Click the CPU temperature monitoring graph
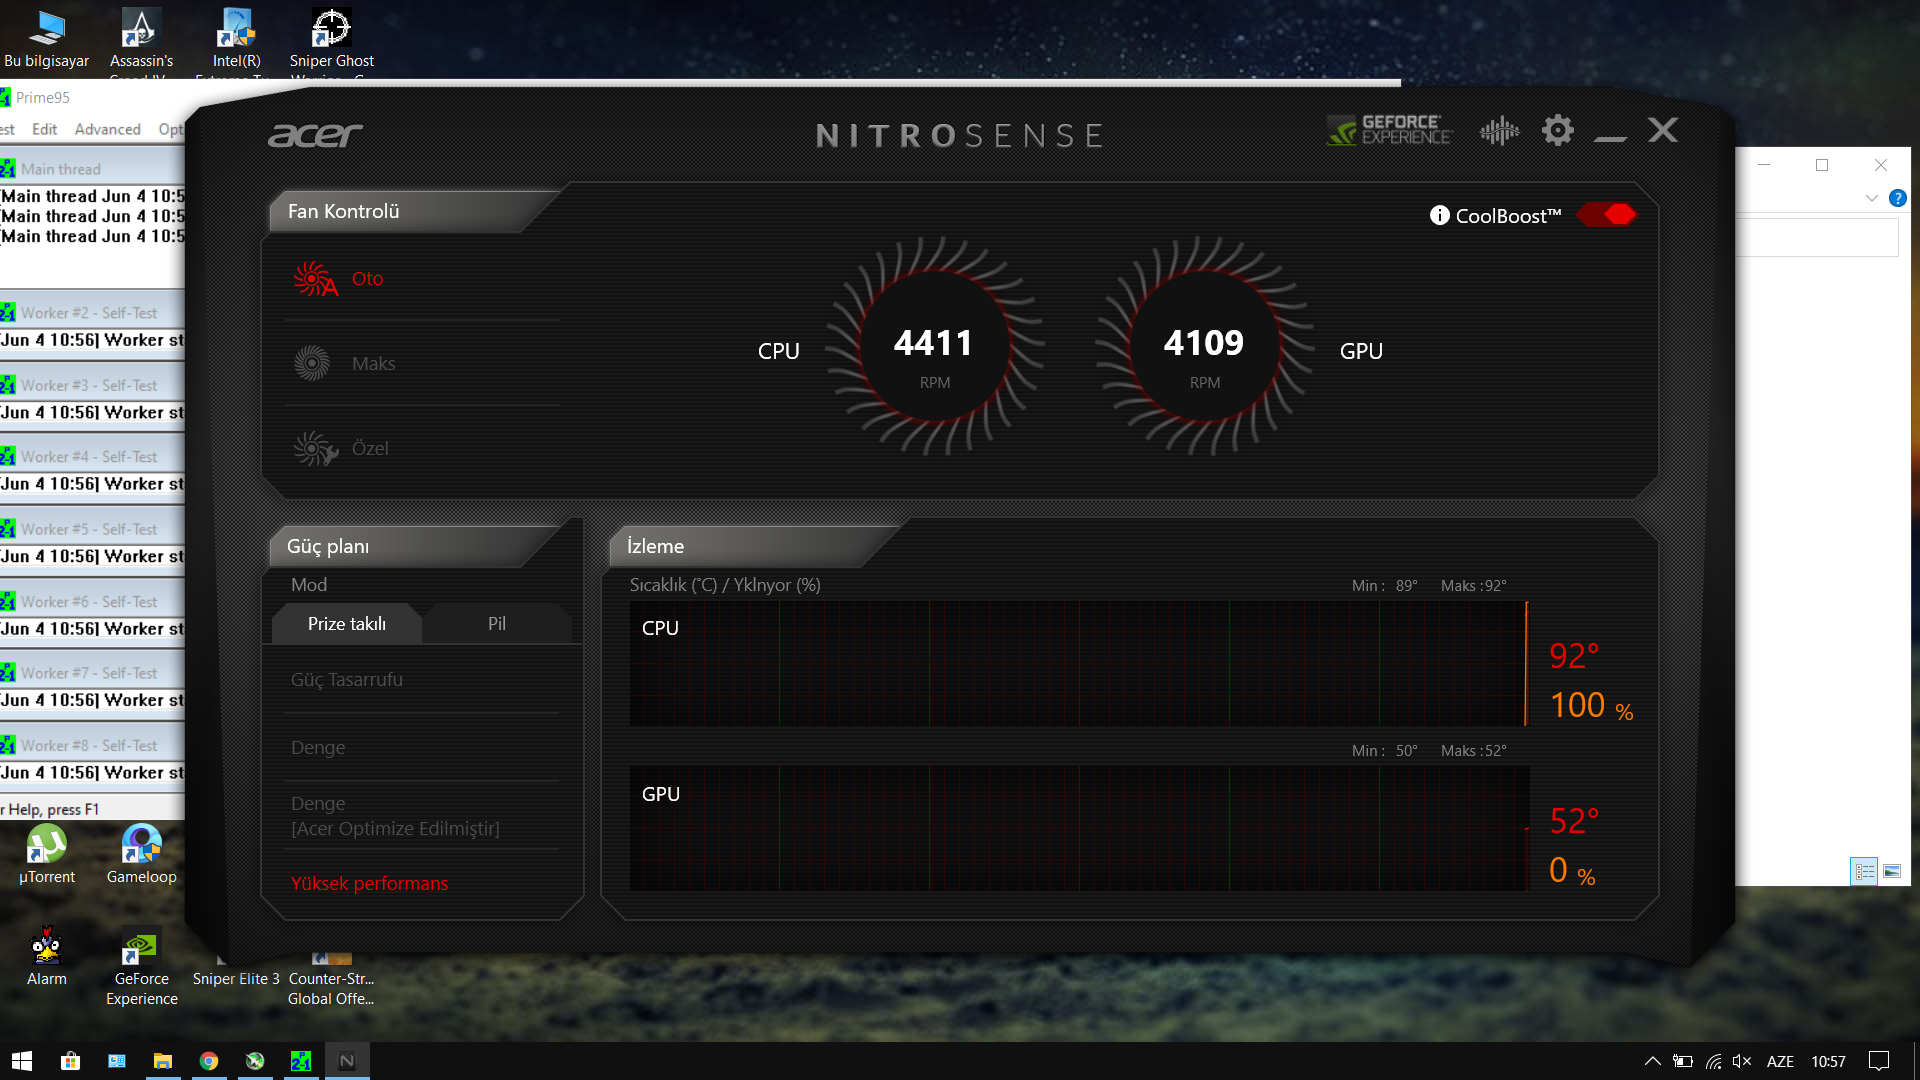The image size is (1920, 1080). click(1079, 663)
